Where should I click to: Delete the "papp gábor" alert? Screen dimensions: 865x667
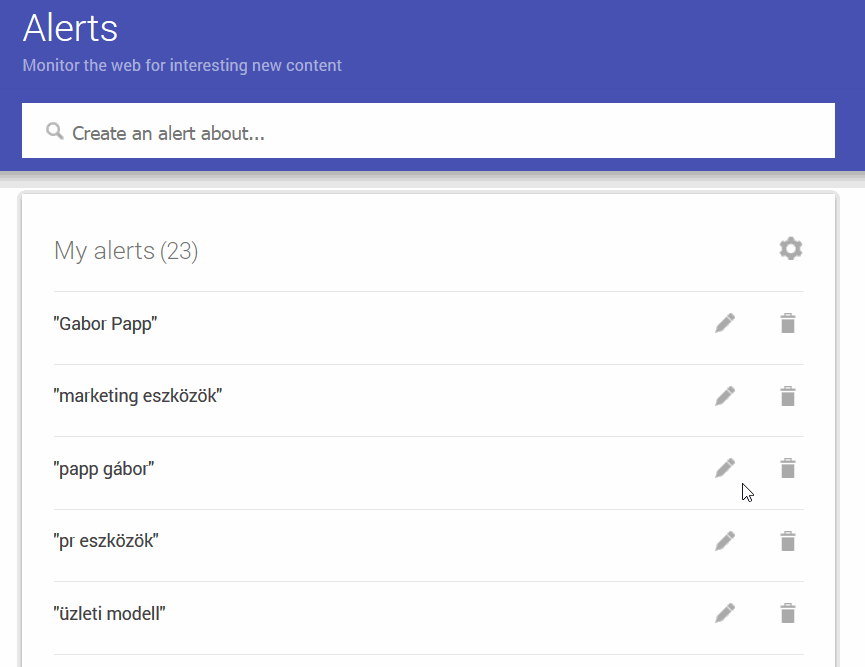[788, 468]
